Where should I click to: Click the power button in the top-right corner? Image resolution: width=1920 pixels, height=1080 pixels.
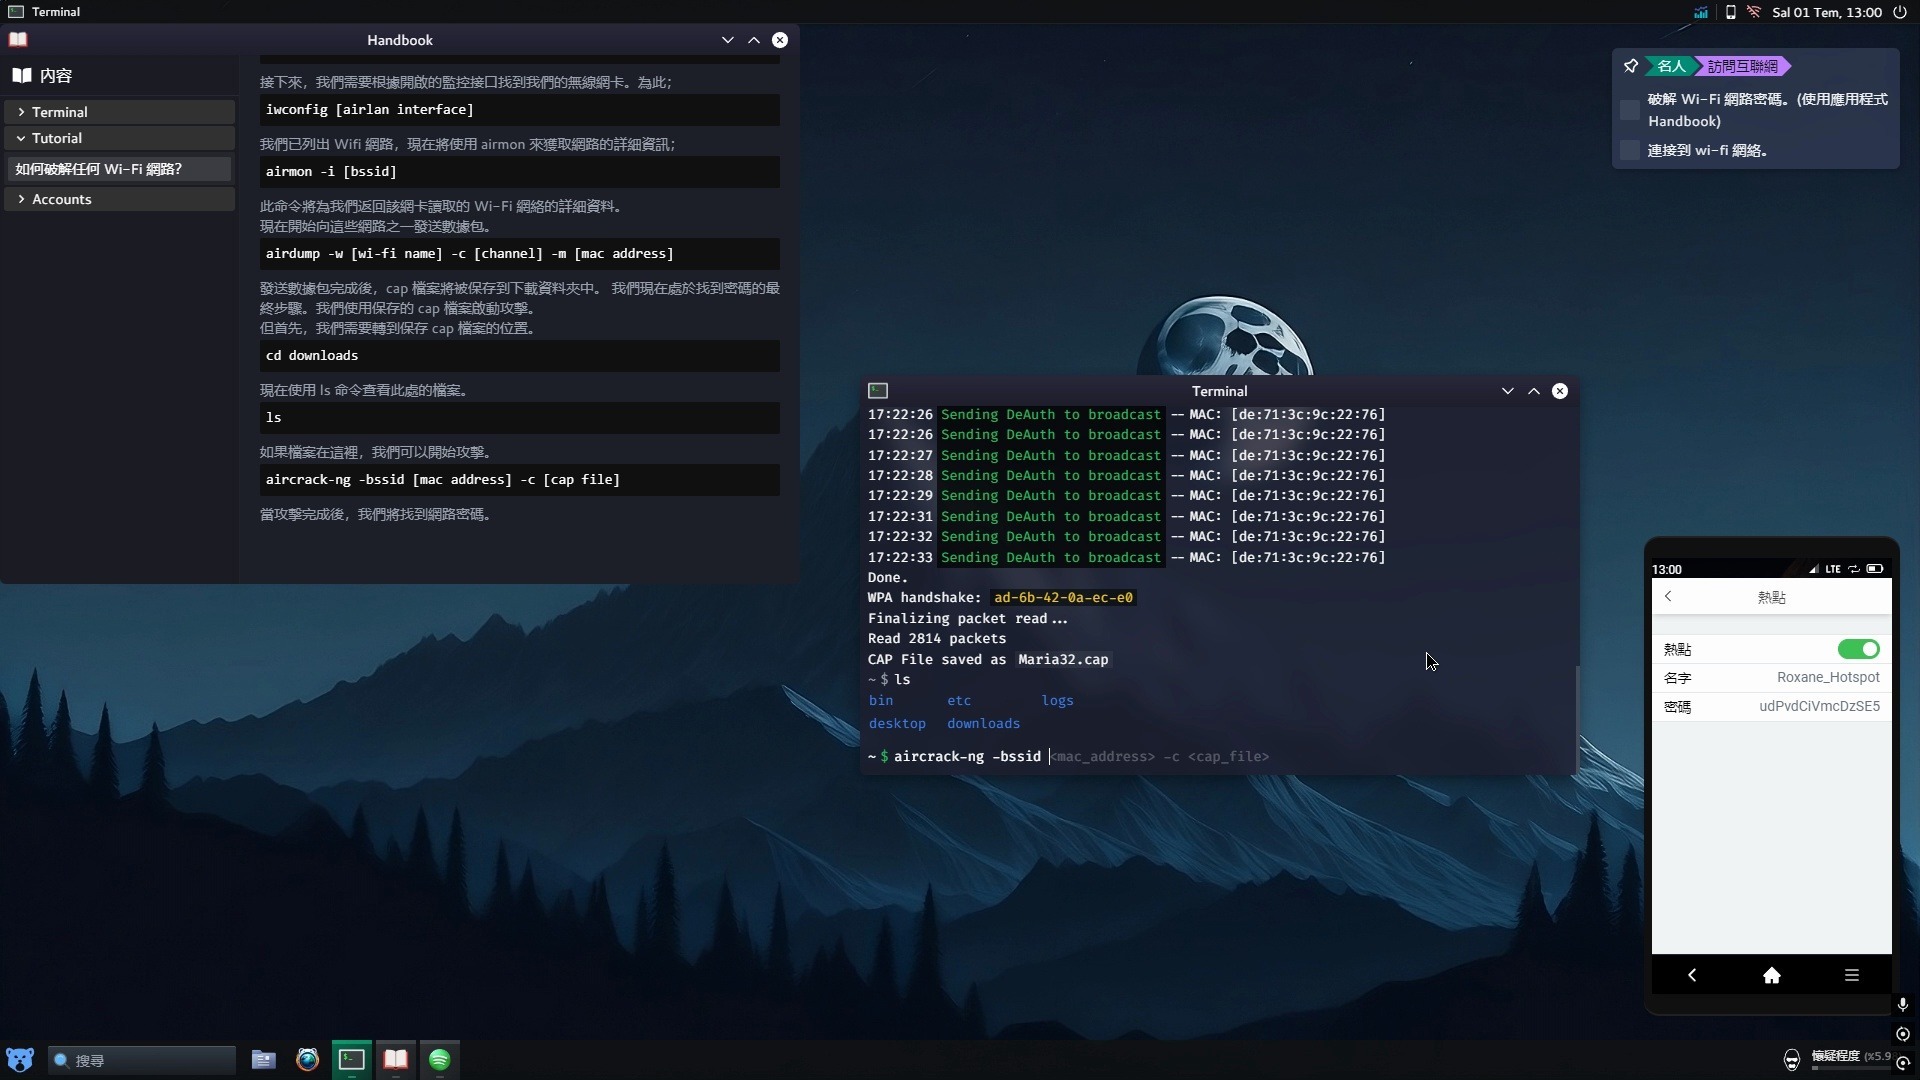[x=1903, y=13]
